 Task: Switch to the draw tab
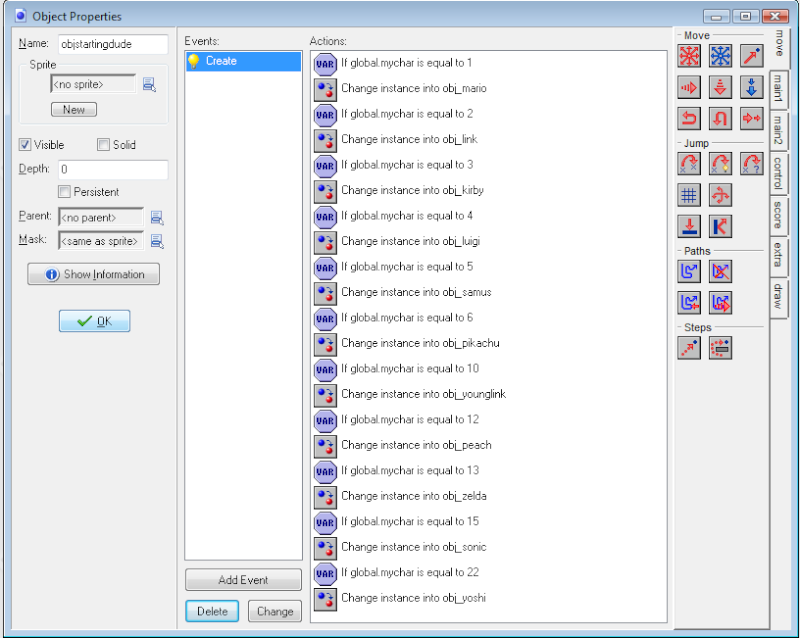[x=778, y=297]
